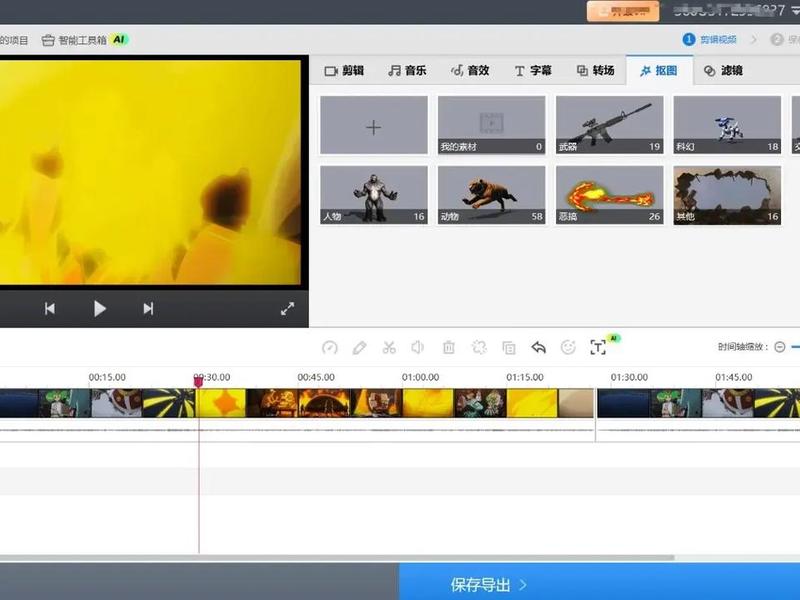The image size is (800, 600).
Task: Click step 1 剪辑视频 indicator
Action: tap(710, 39)
